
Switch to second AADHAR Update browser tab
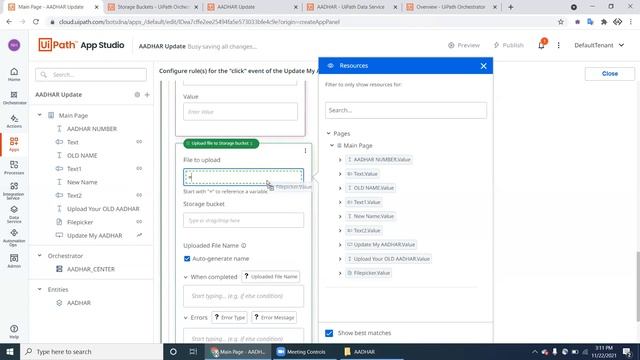click(x=252, y=7)
